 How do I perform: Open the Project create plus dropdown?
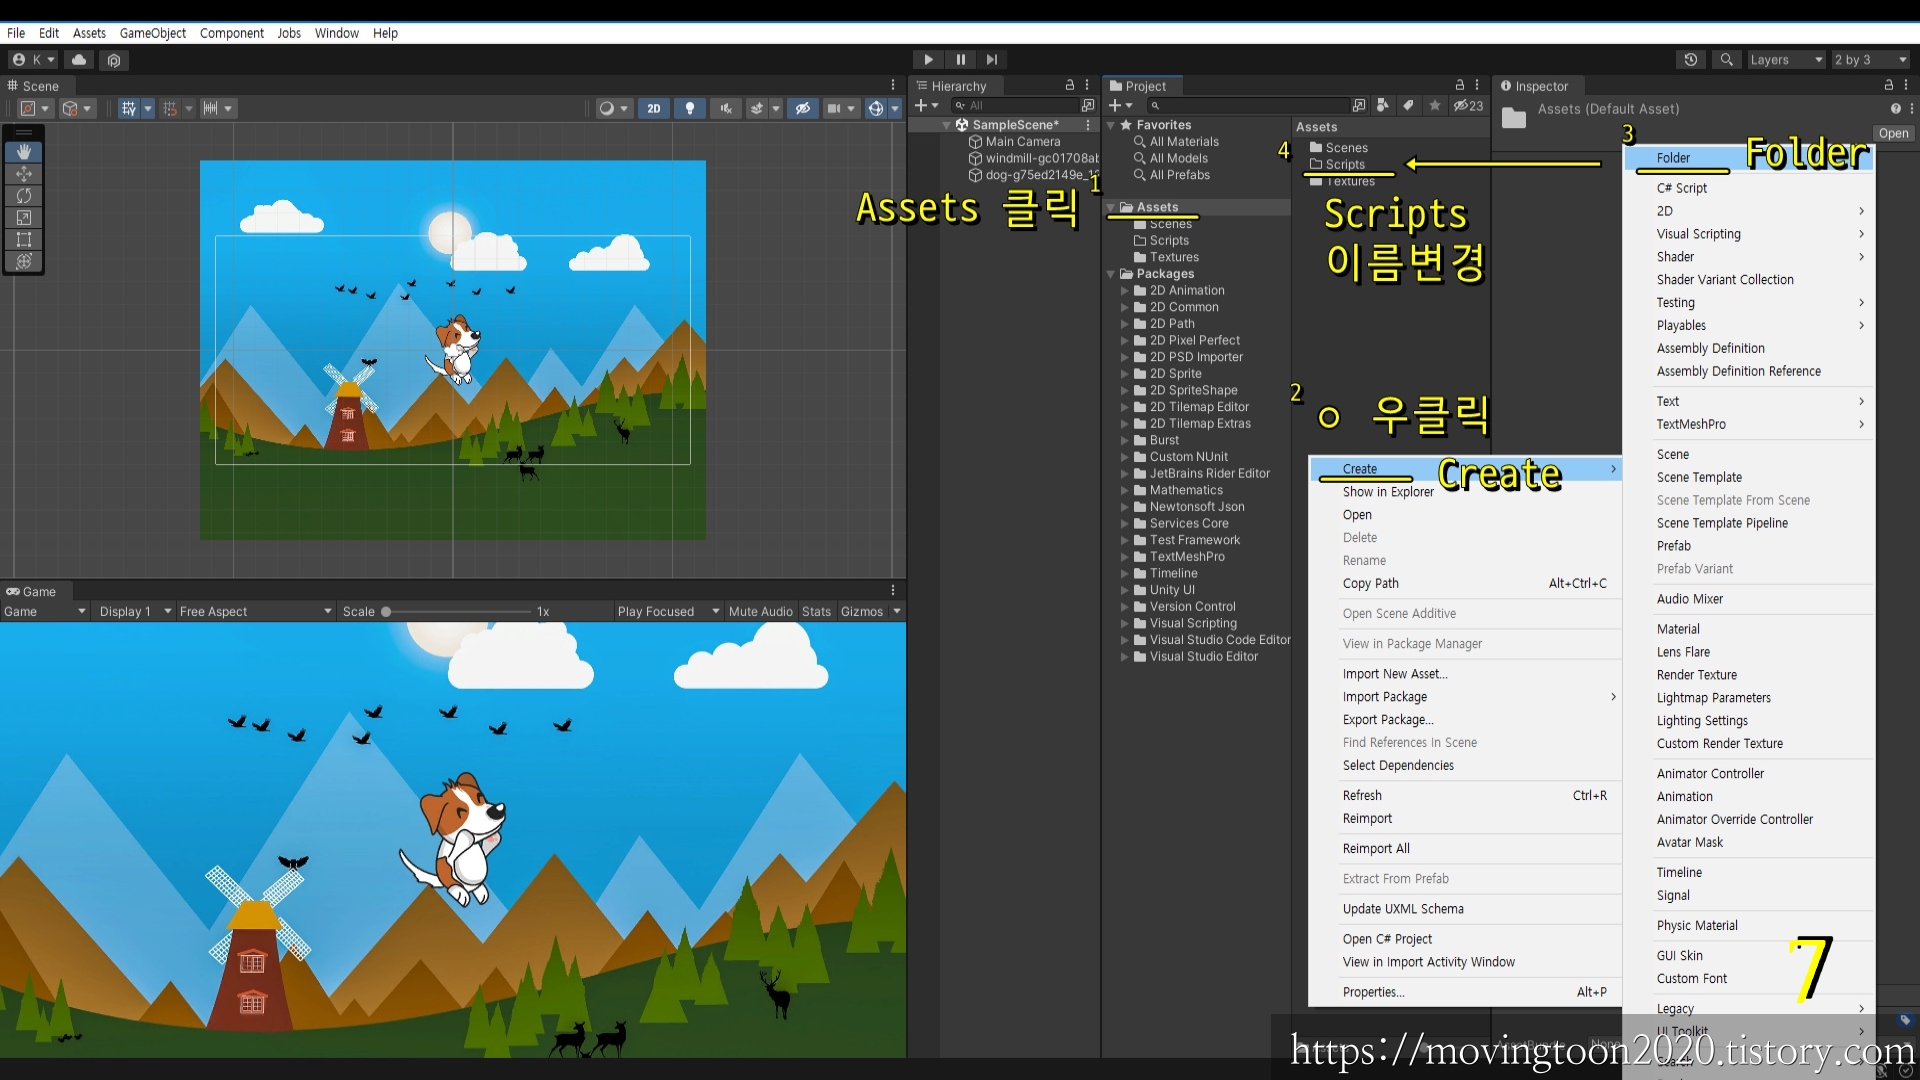click(1121, 105)
